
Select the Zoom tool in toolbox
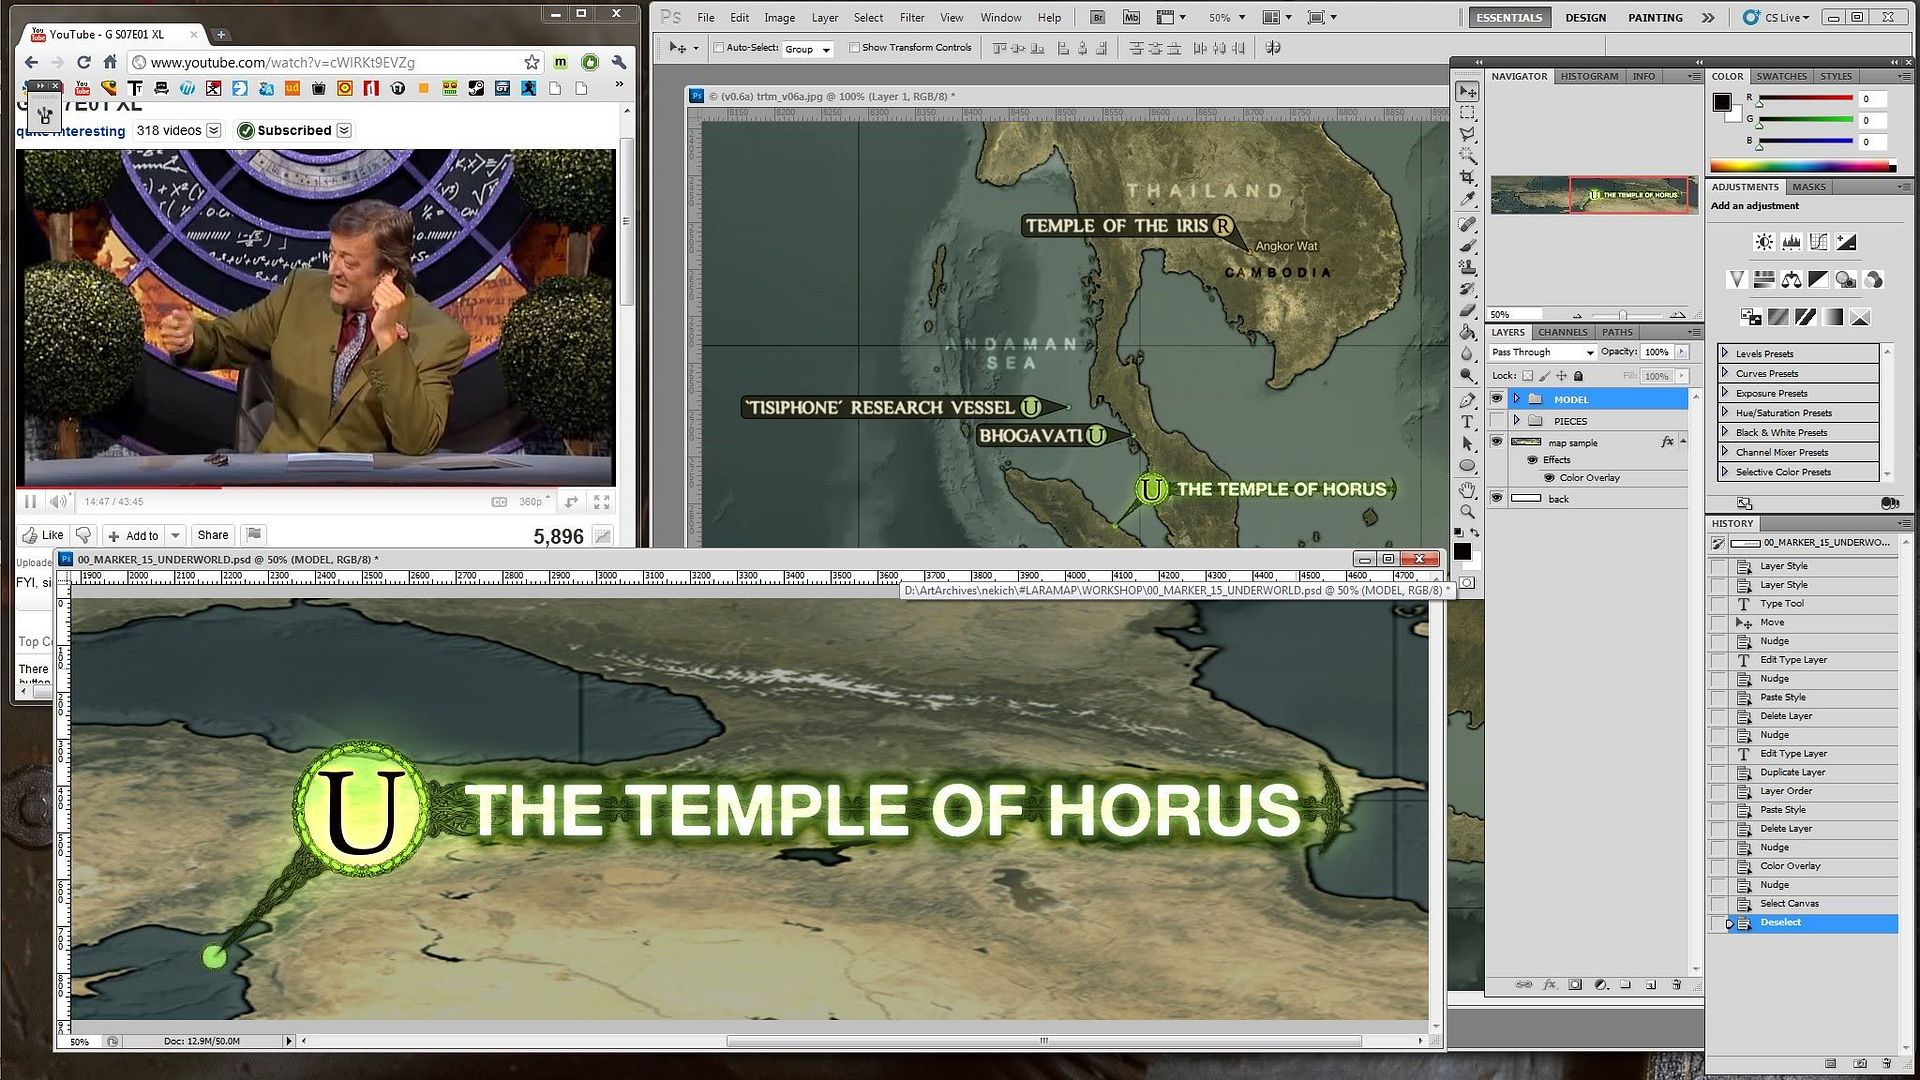pos(1467,511)
